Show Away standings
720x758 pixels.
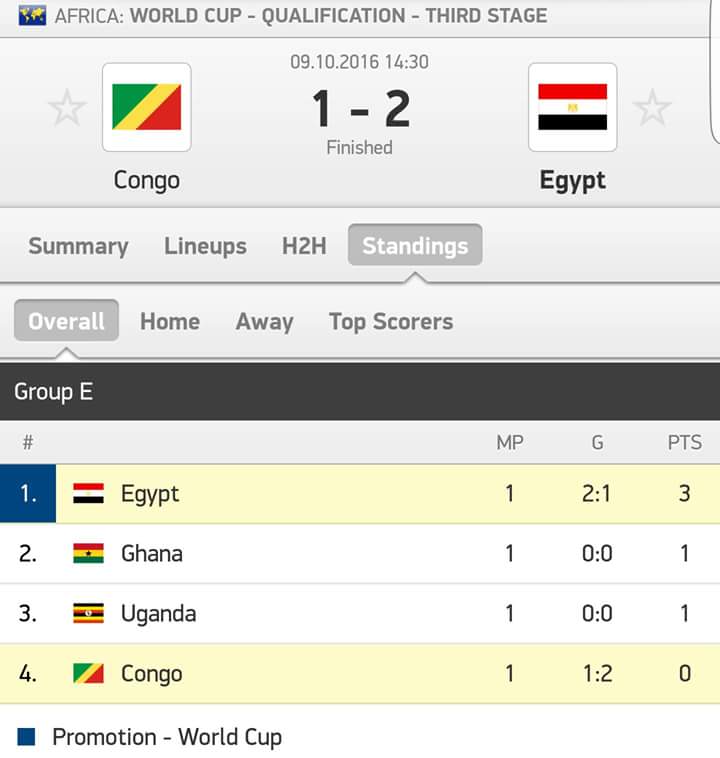264,322
